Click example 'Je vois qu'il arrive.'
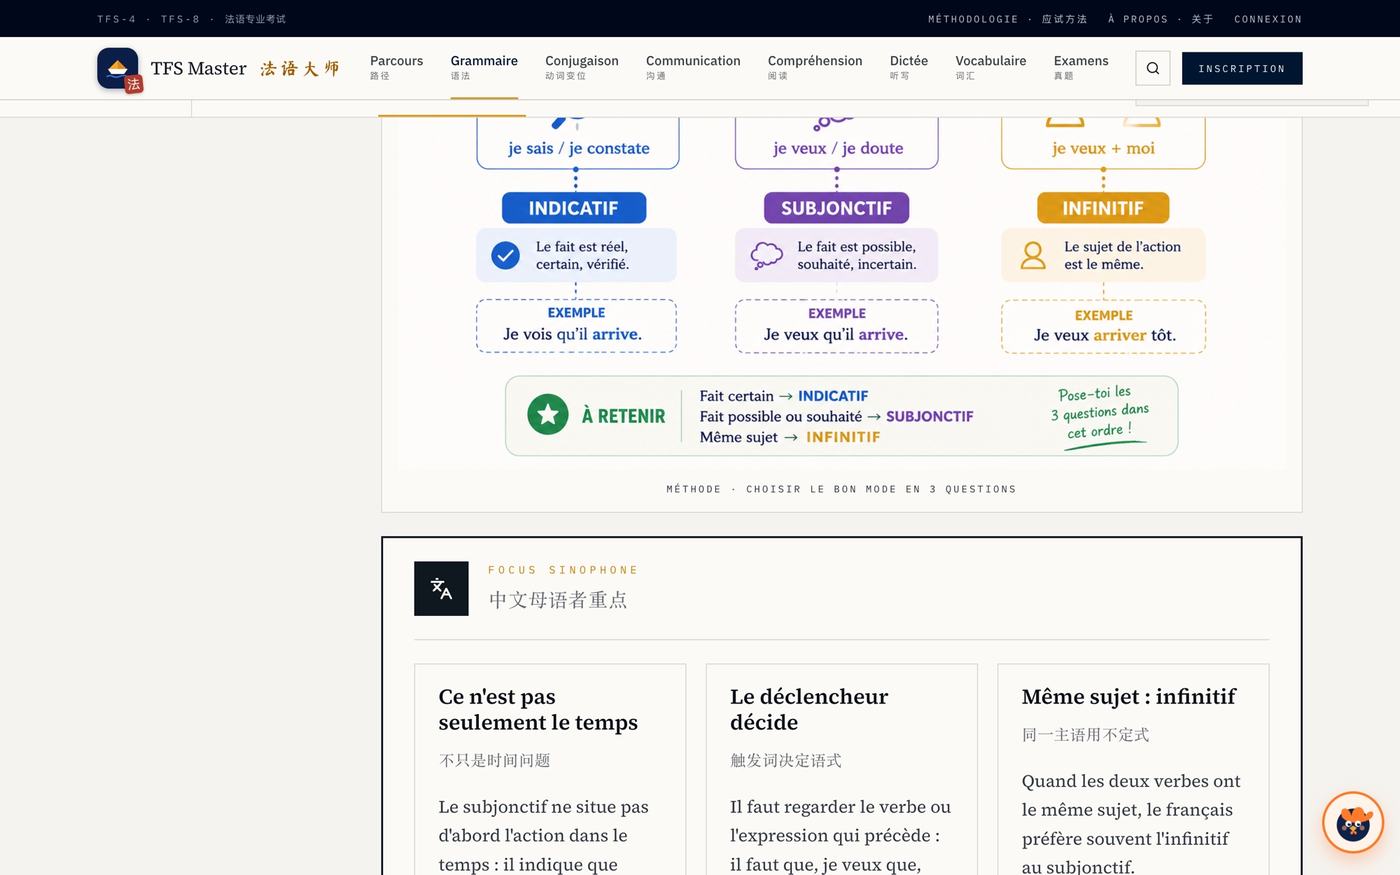Image resolution: width=1400 pixels, height=875 pixels. [x=576, y=326]
